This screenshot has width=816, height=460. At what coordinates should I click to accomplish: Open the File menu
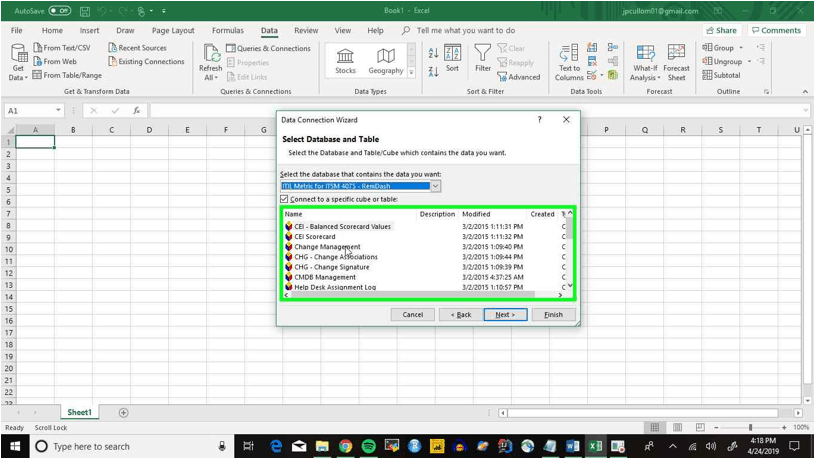[x=17, y=30]
